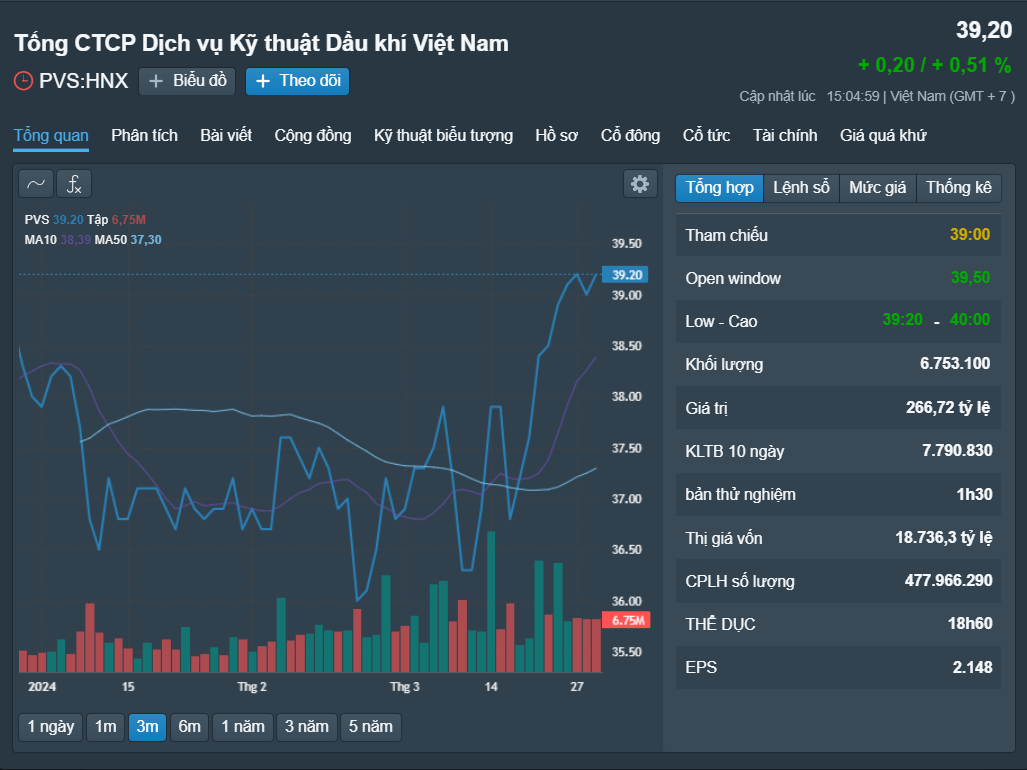Image resolution: width=1027 pixels, height=770 pixels.
Task: Choose the 3 năm chart range
Action: tap(307, 727)
